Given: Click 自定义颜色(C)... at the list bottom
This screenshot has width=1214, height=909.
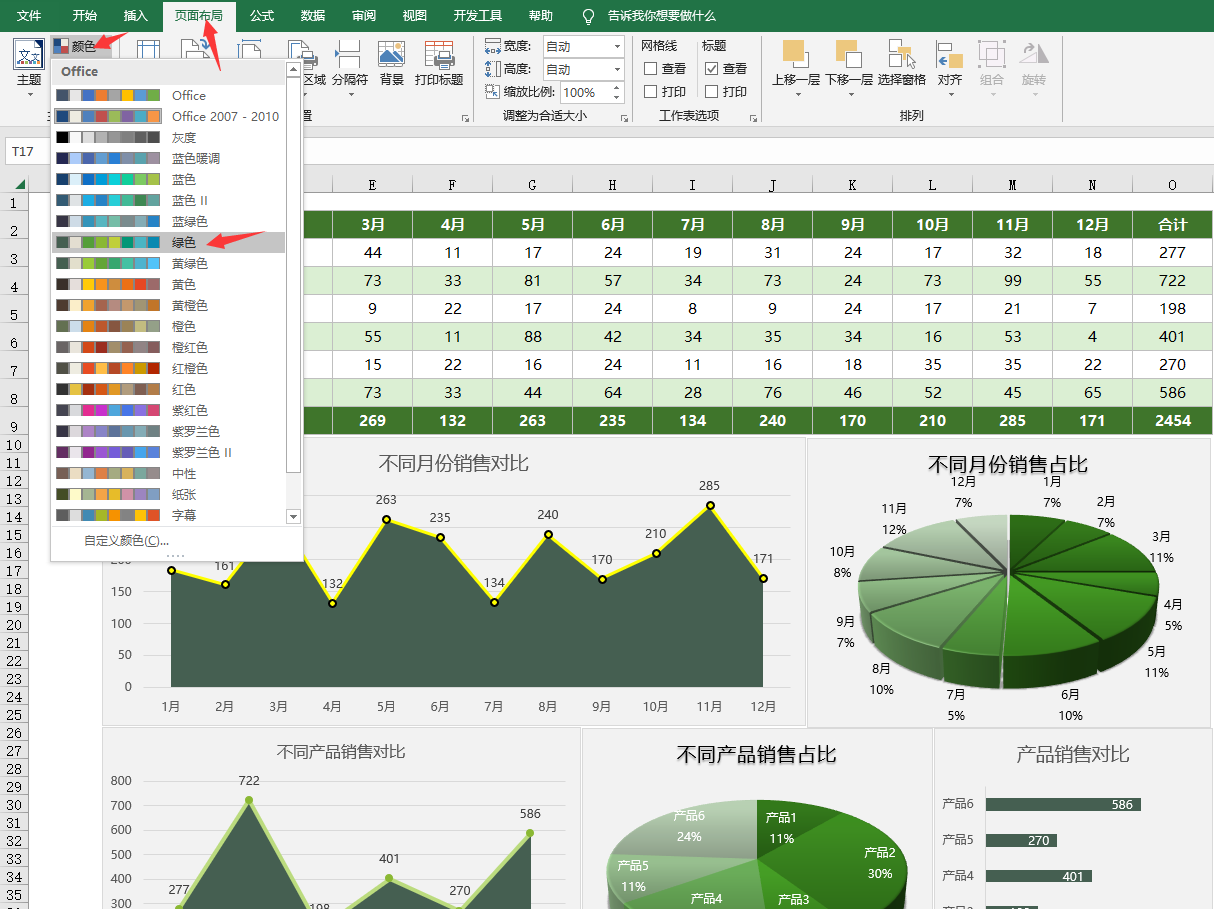Looking at the screenshot, I should [127, 541].
